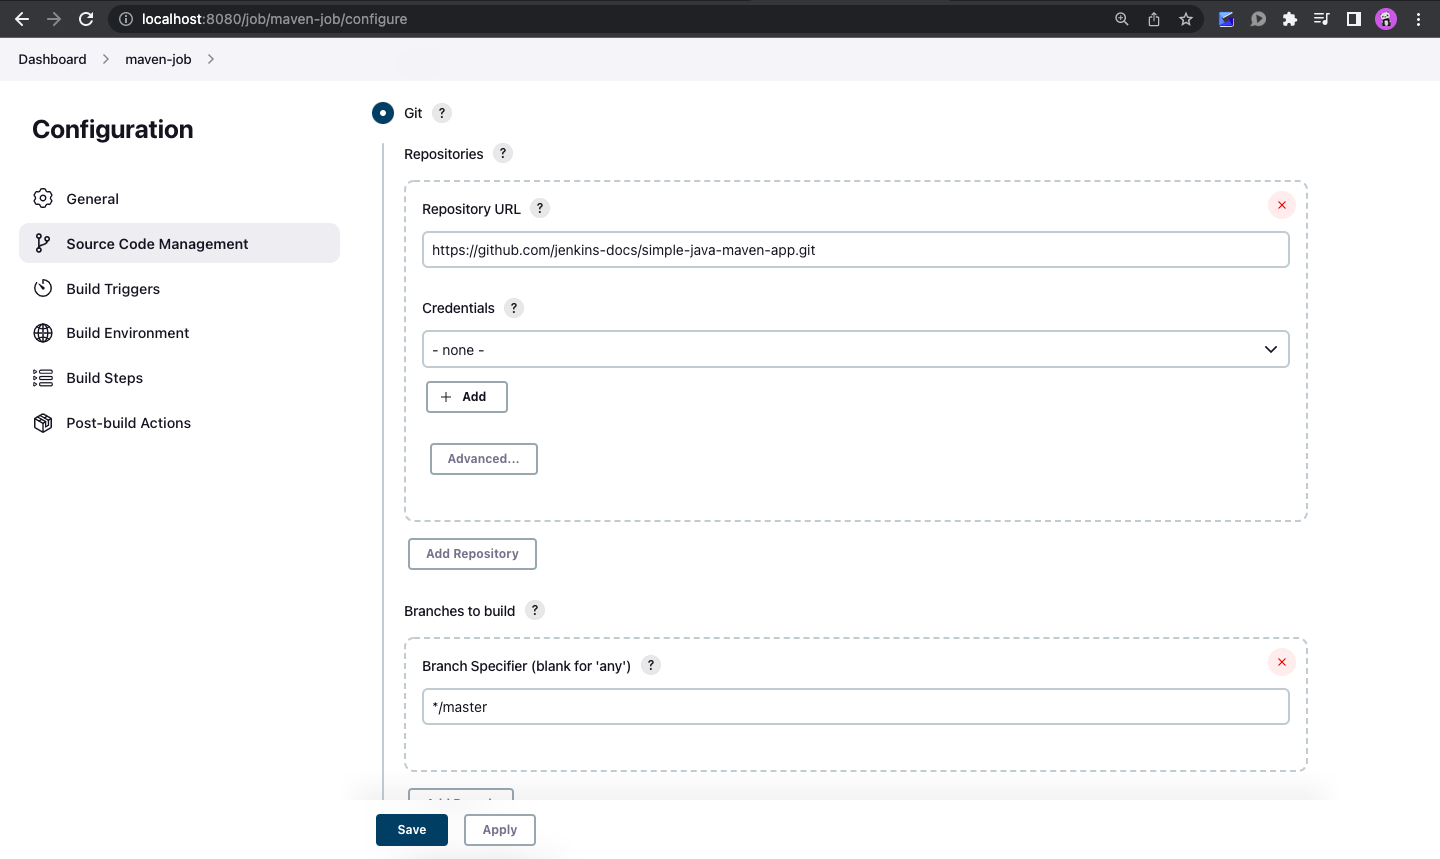Click the Post-build Actions package icon
The width and height of the screenshot is (1440, 859).
[x=43, y=422]
